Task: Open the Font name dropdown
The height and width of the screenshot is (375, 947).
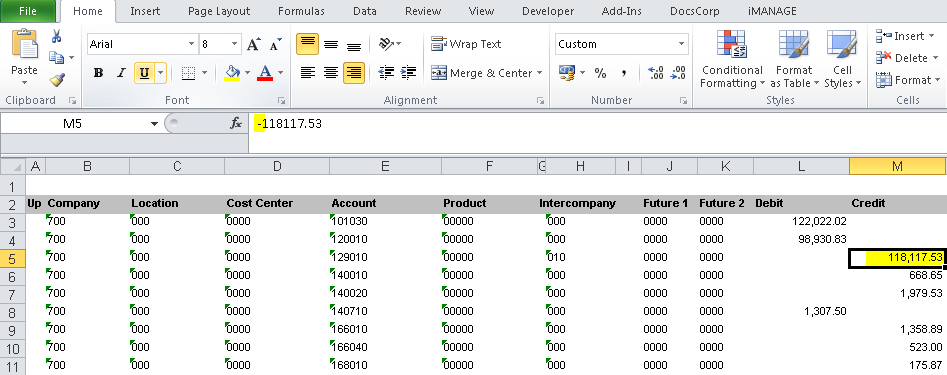Action: [191, 44]
